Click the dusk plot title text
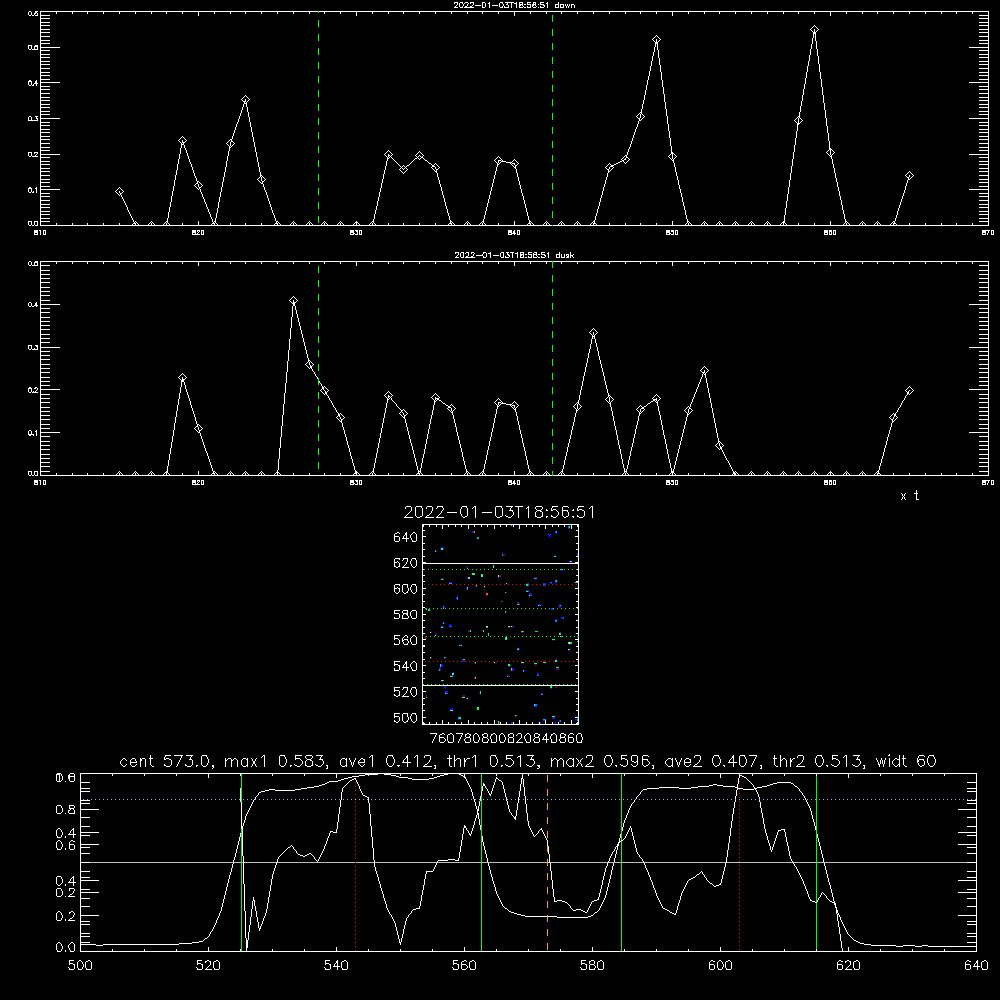The width and height of the screenshot is (1000, 1000). 514,255
